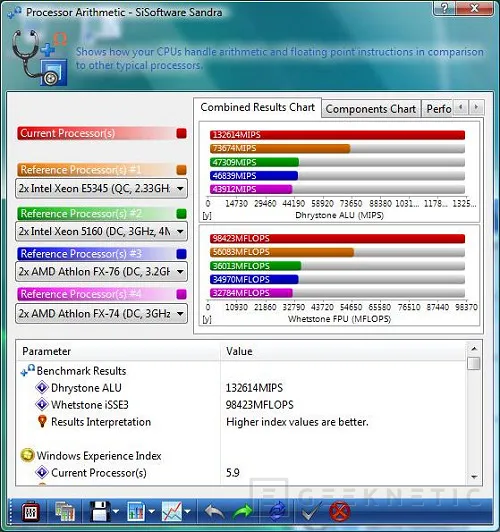Click the title bar application icon
This screenshot has height=532, width=500.
point(15,12)
